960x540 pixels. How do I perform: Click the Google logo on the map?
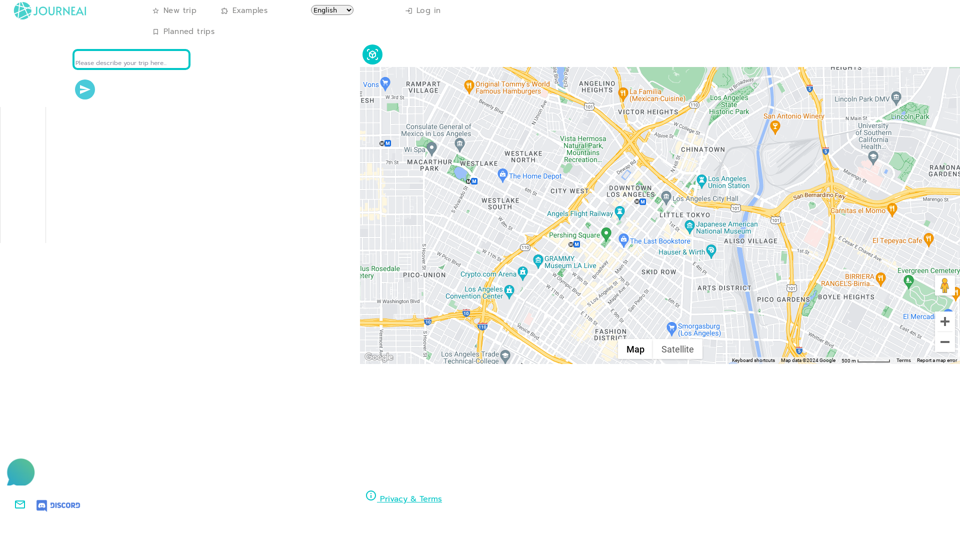(x=379, y=357)
